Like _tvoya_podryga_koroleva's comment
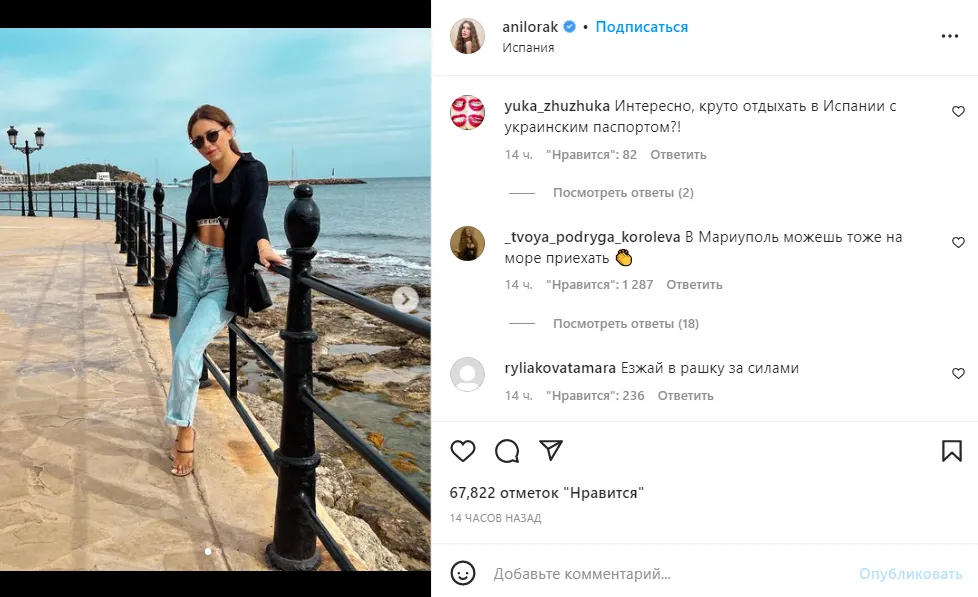The width and height of the screenshot is (978, 597). click(958, 242)
